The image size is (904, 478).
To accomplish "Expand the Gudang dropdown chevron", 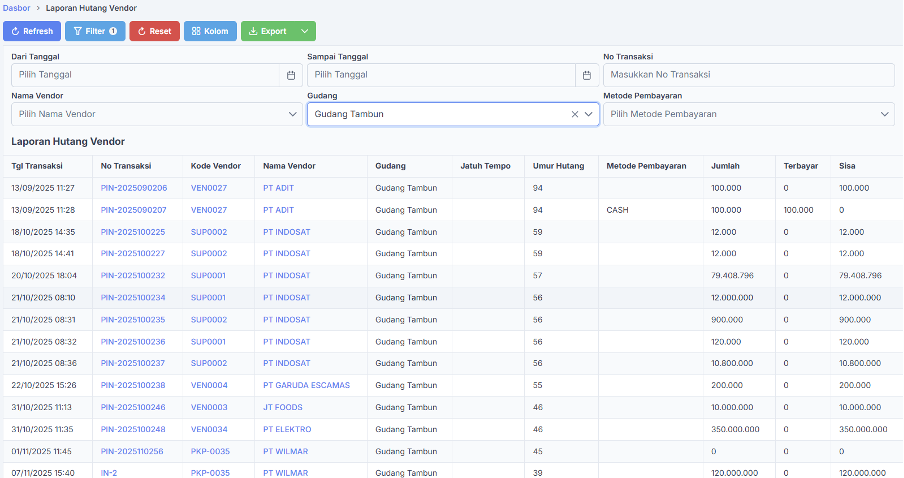I will click(x=589, y=114).
